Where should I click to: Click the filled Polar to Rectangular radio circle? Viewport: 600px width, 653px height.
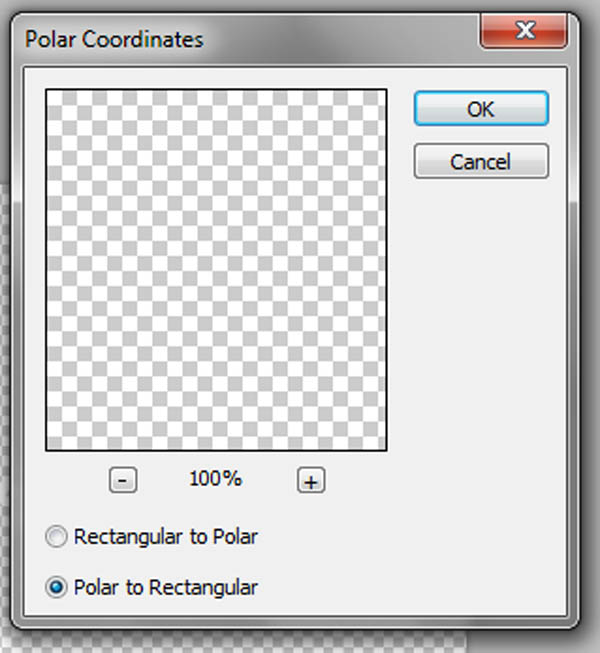pos(58,587)
